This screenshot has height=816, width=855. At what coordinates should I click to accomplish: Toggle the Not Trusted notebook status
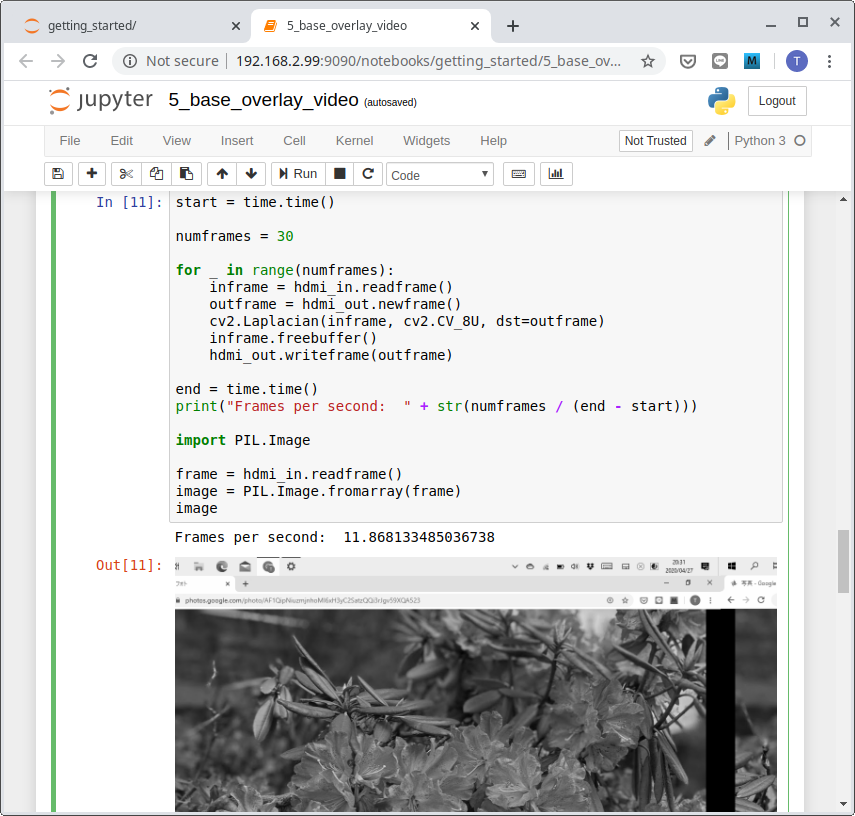(655, 141)
